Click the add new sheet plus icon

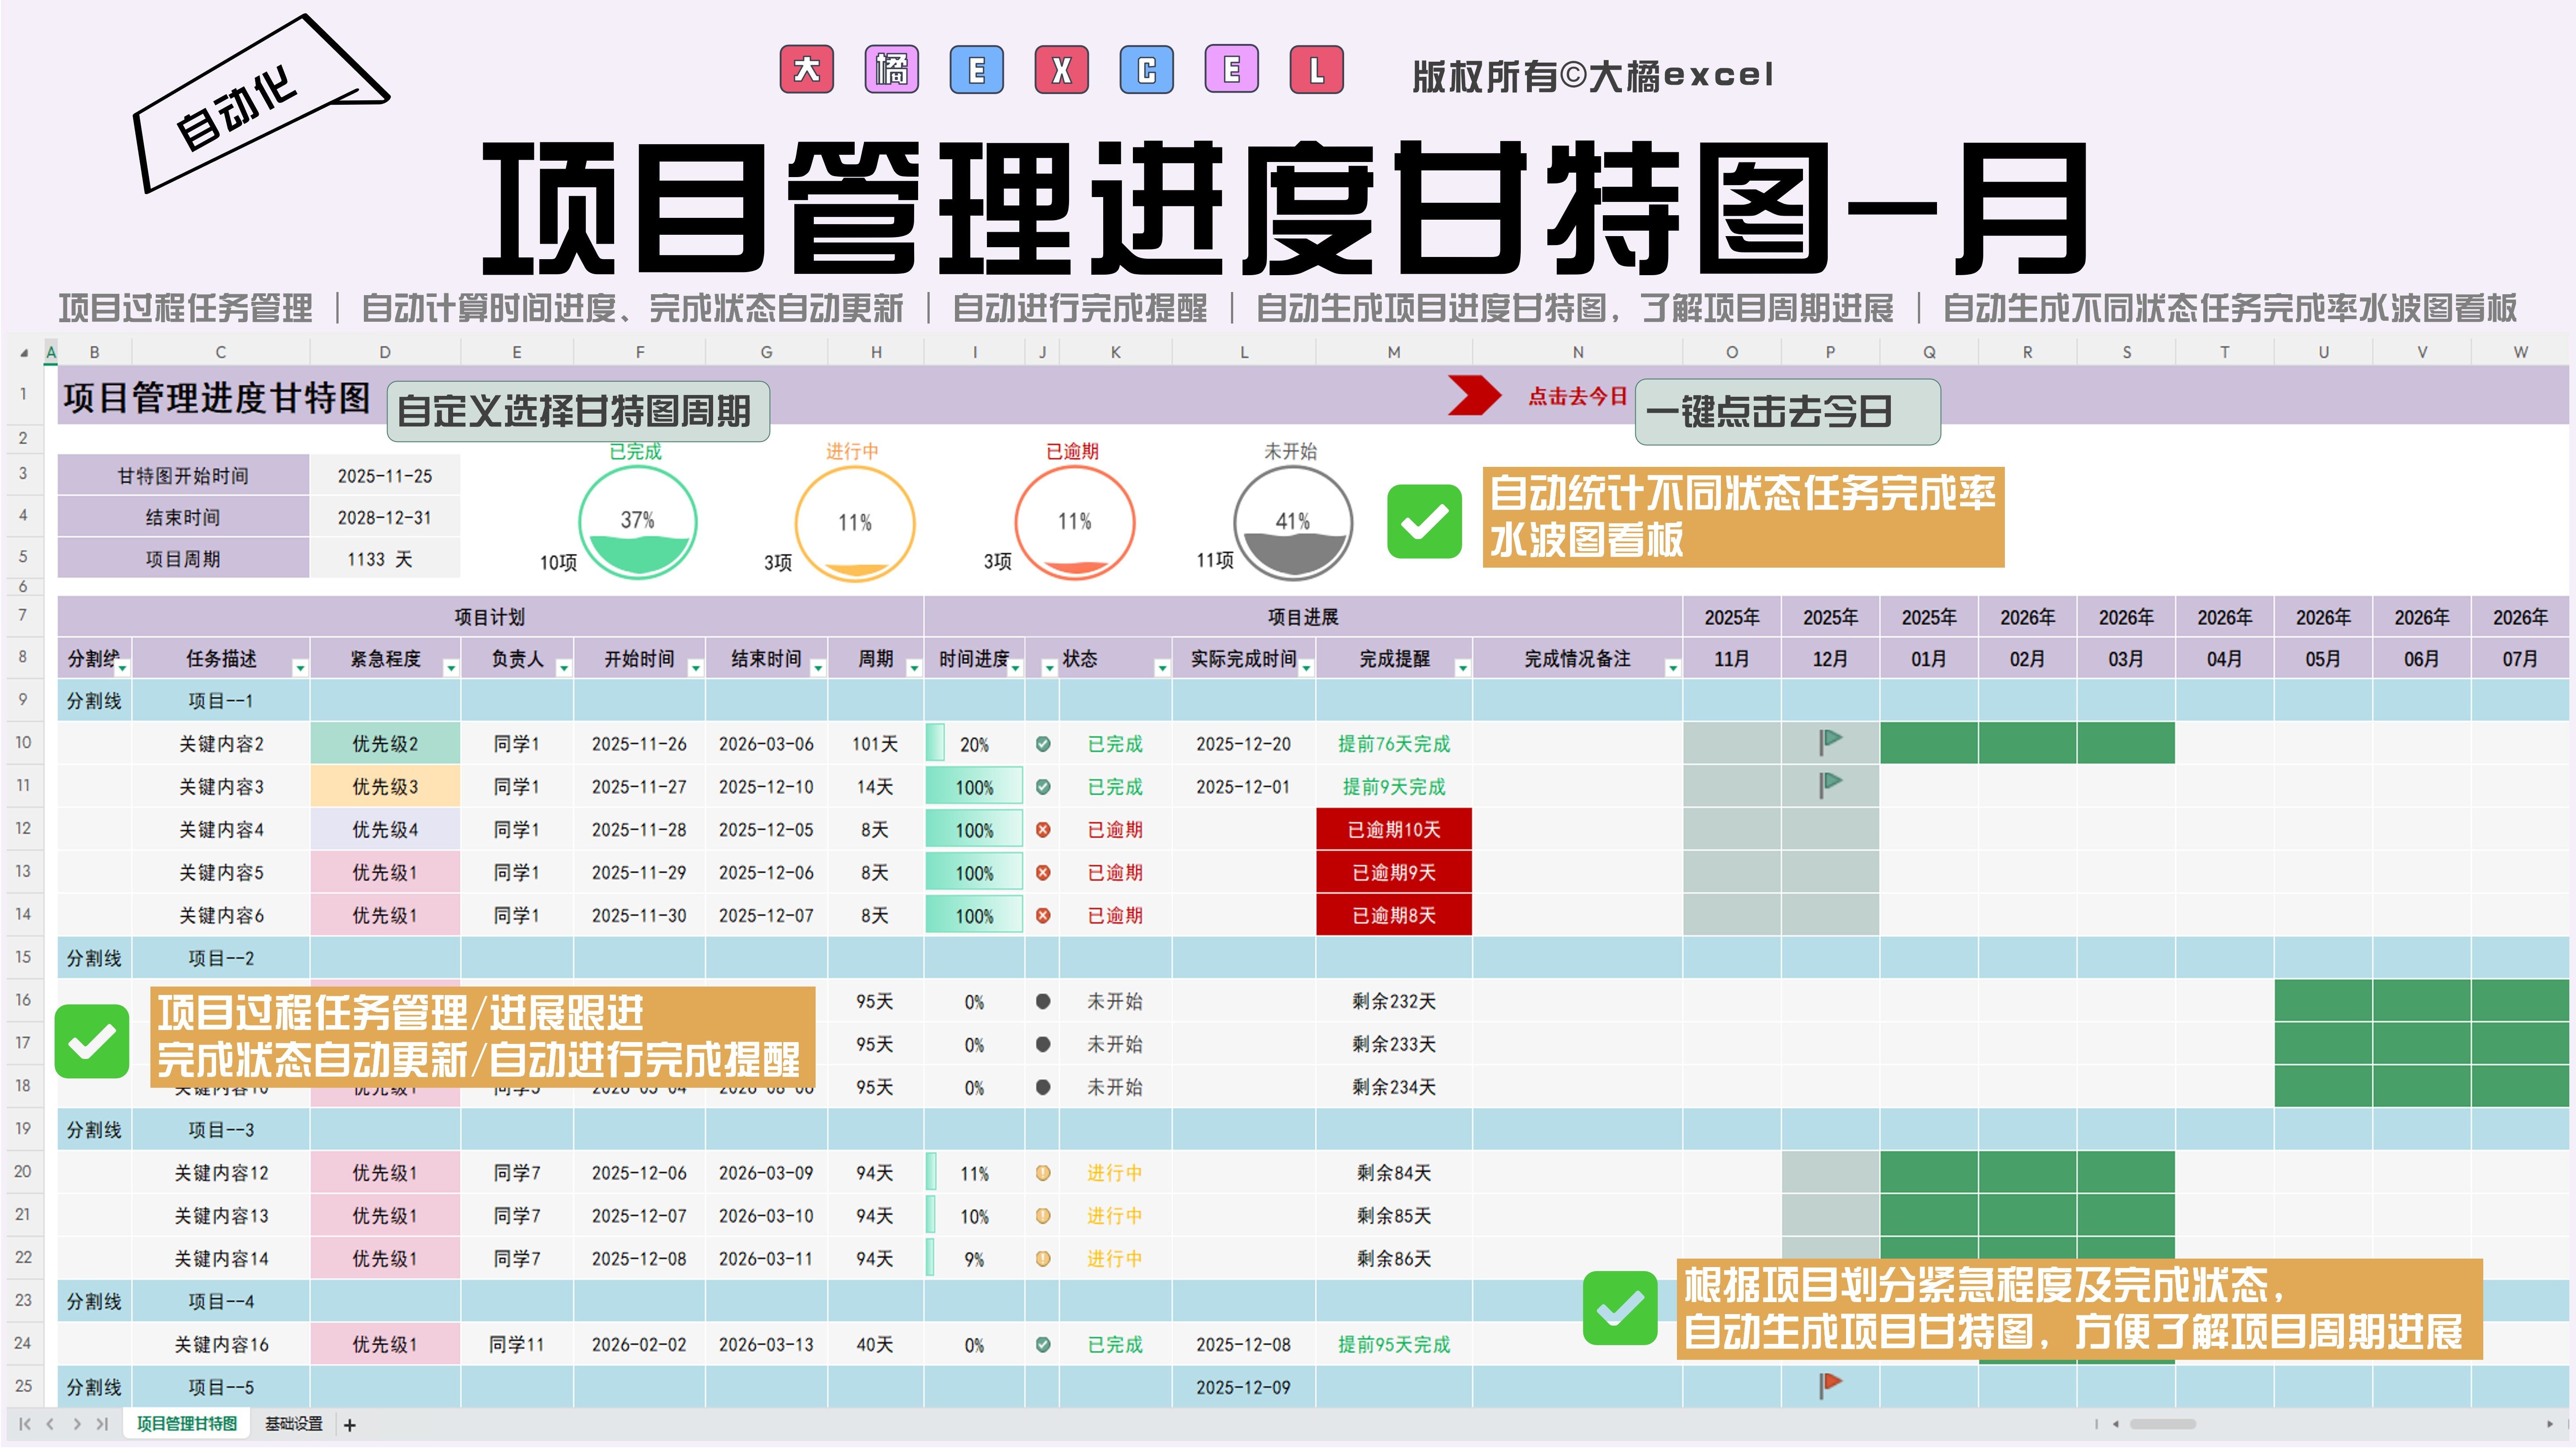[x=350, y=1425]
